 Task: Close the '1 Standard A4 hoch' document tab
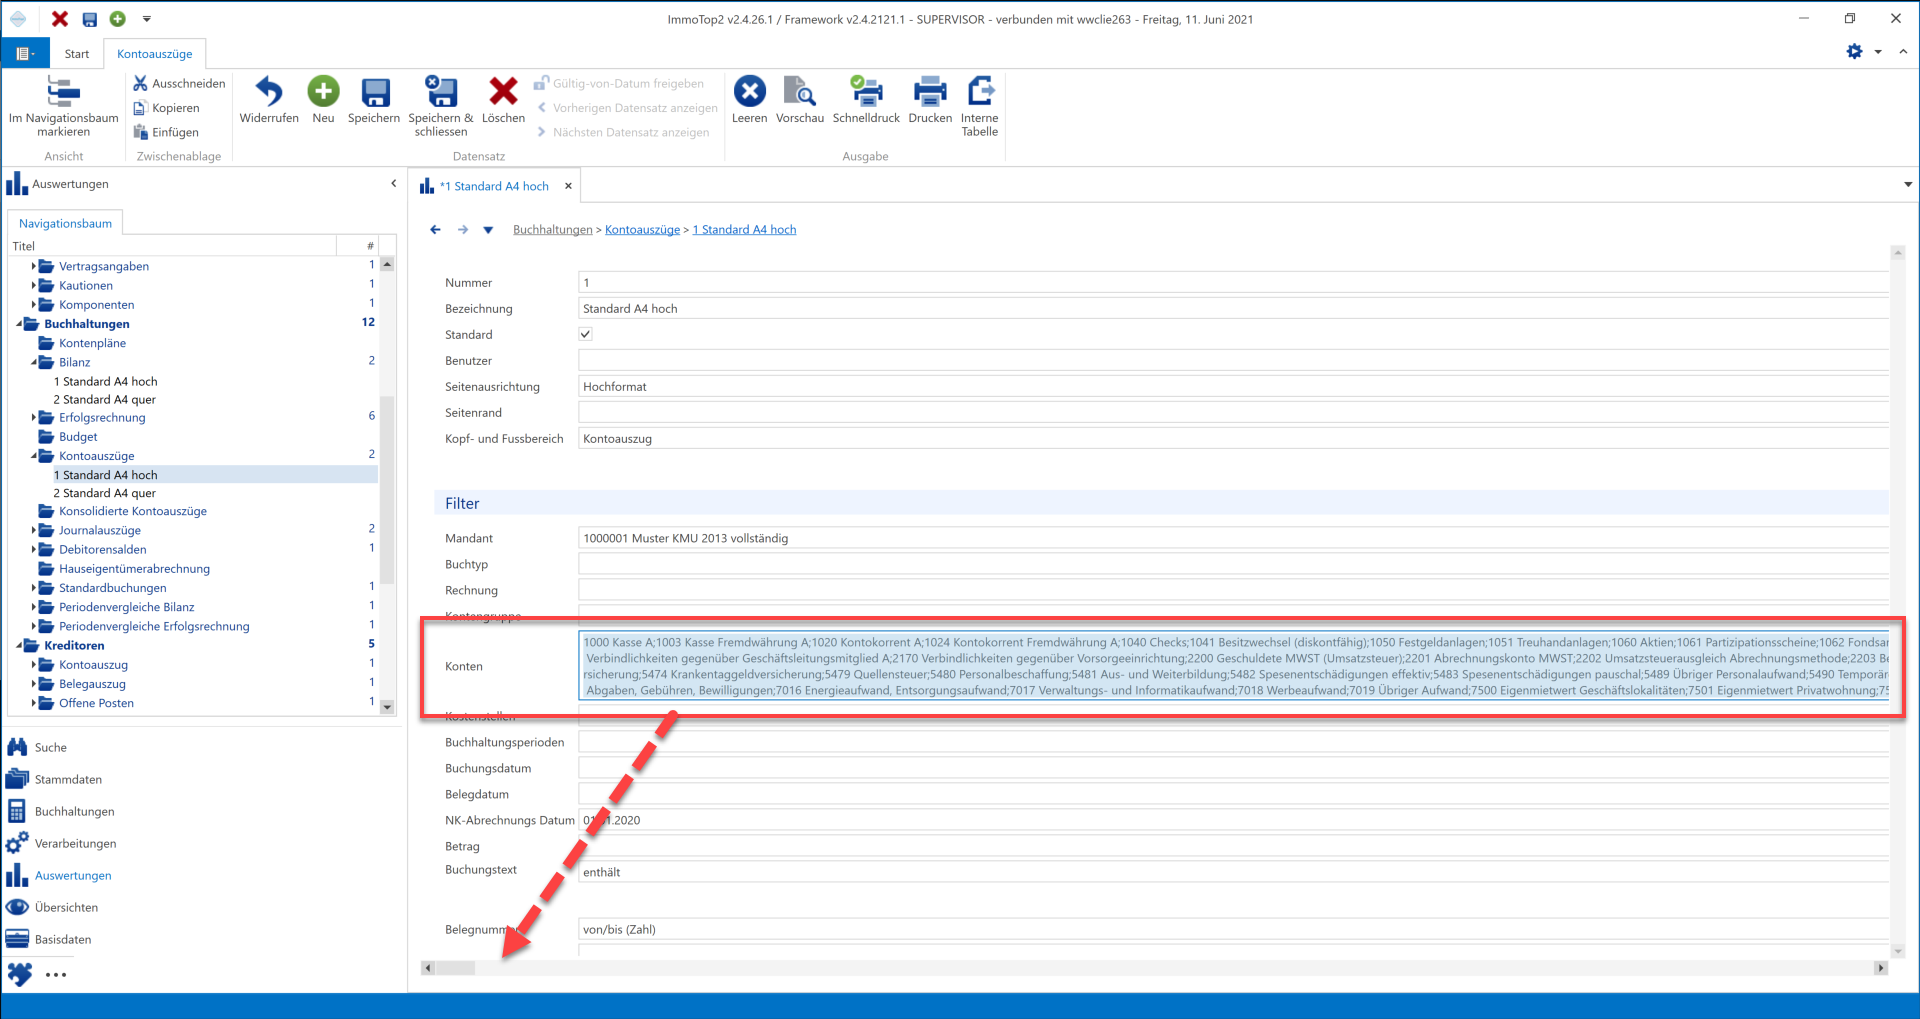[568, 186]
